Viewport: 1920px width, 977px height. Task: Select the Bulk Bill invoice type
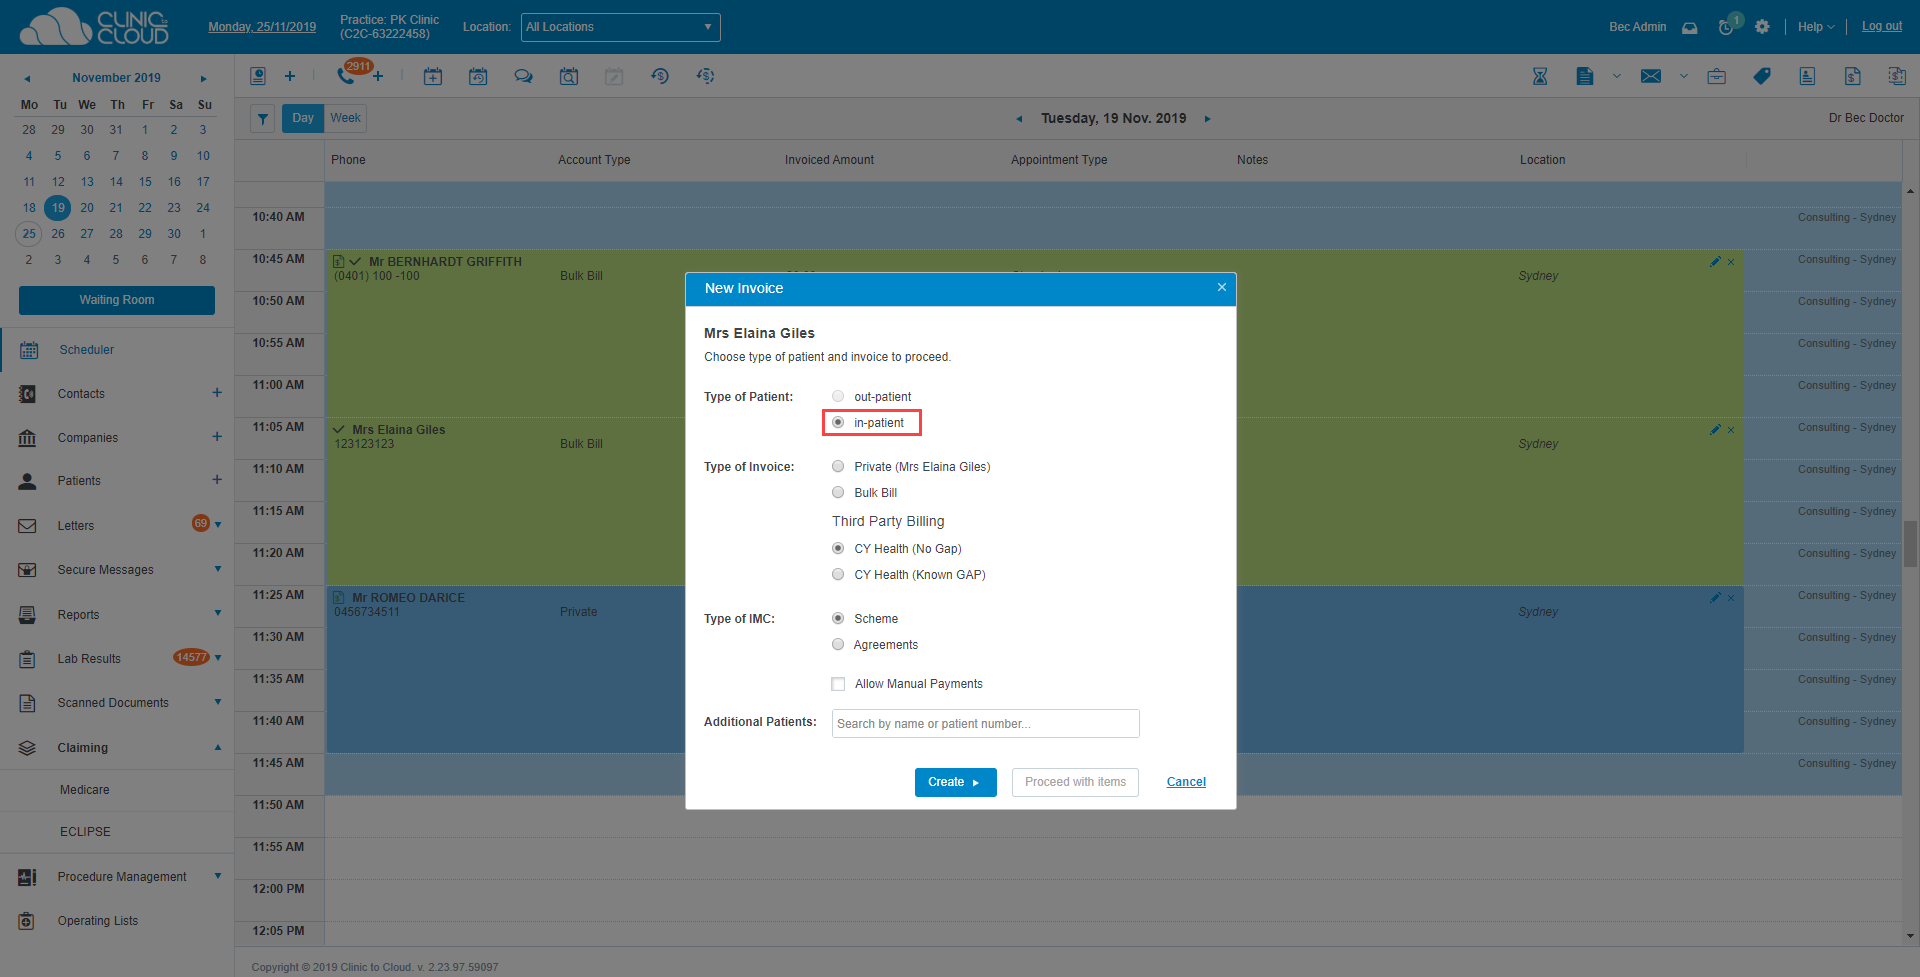tap(838, 492)
